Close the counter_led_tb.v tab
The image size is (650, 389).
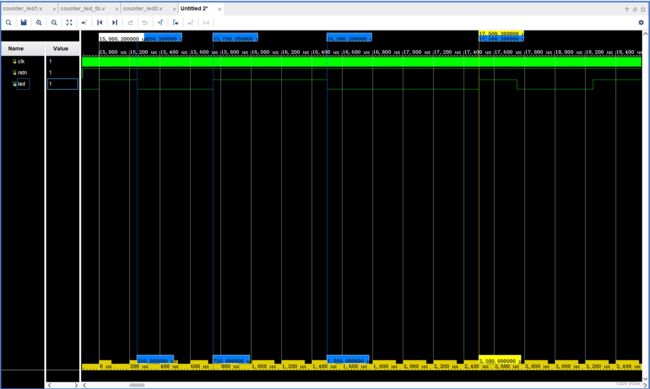coord(117,9)
